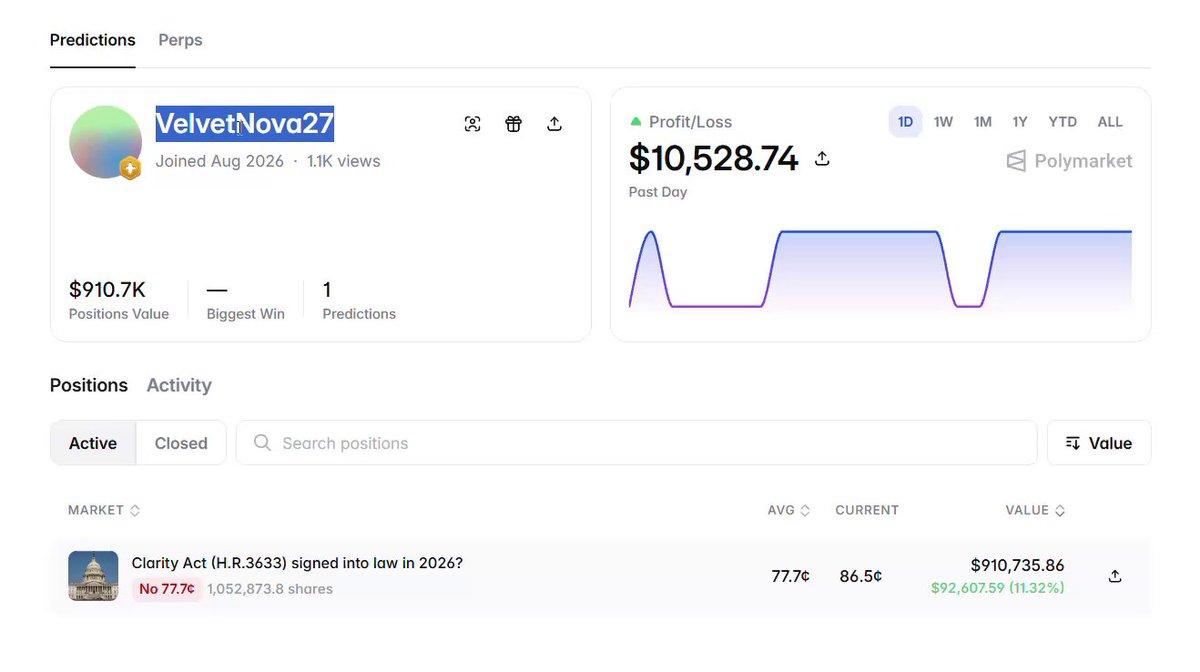Click the highlighted VelvetNova27 username
The height and width of the screenshot is (672, 1200).
[x=244, y=124]
